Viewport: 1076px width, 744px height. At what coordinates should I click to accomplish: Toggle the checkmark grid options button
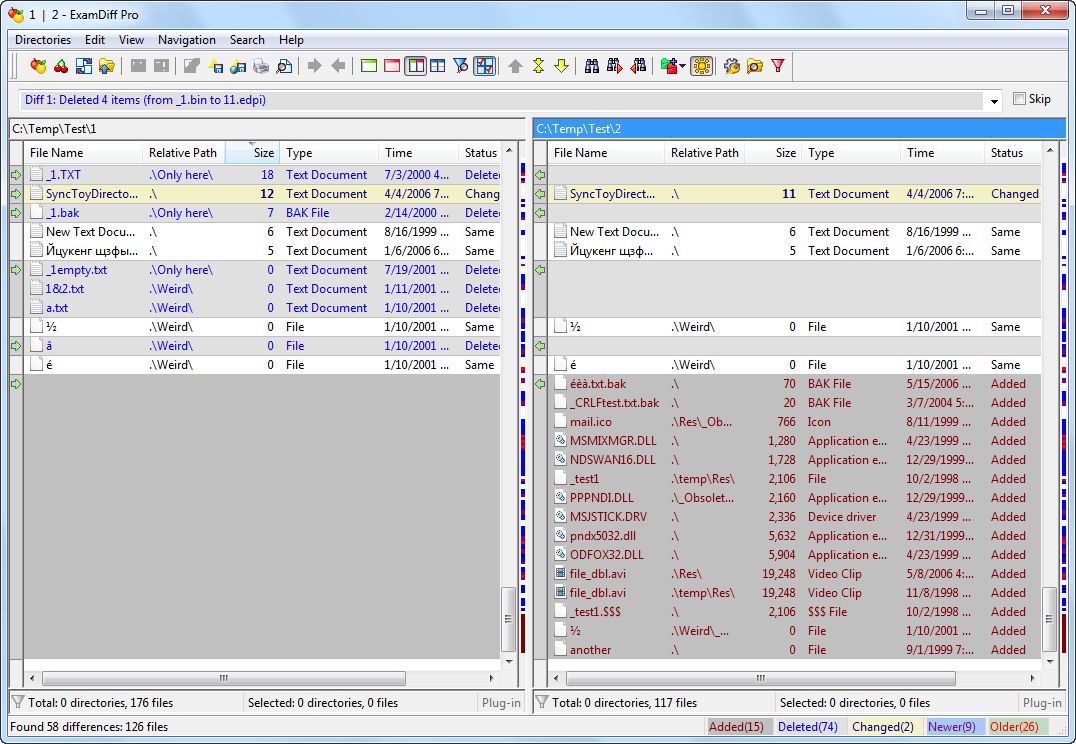click(x=484, y=66)
